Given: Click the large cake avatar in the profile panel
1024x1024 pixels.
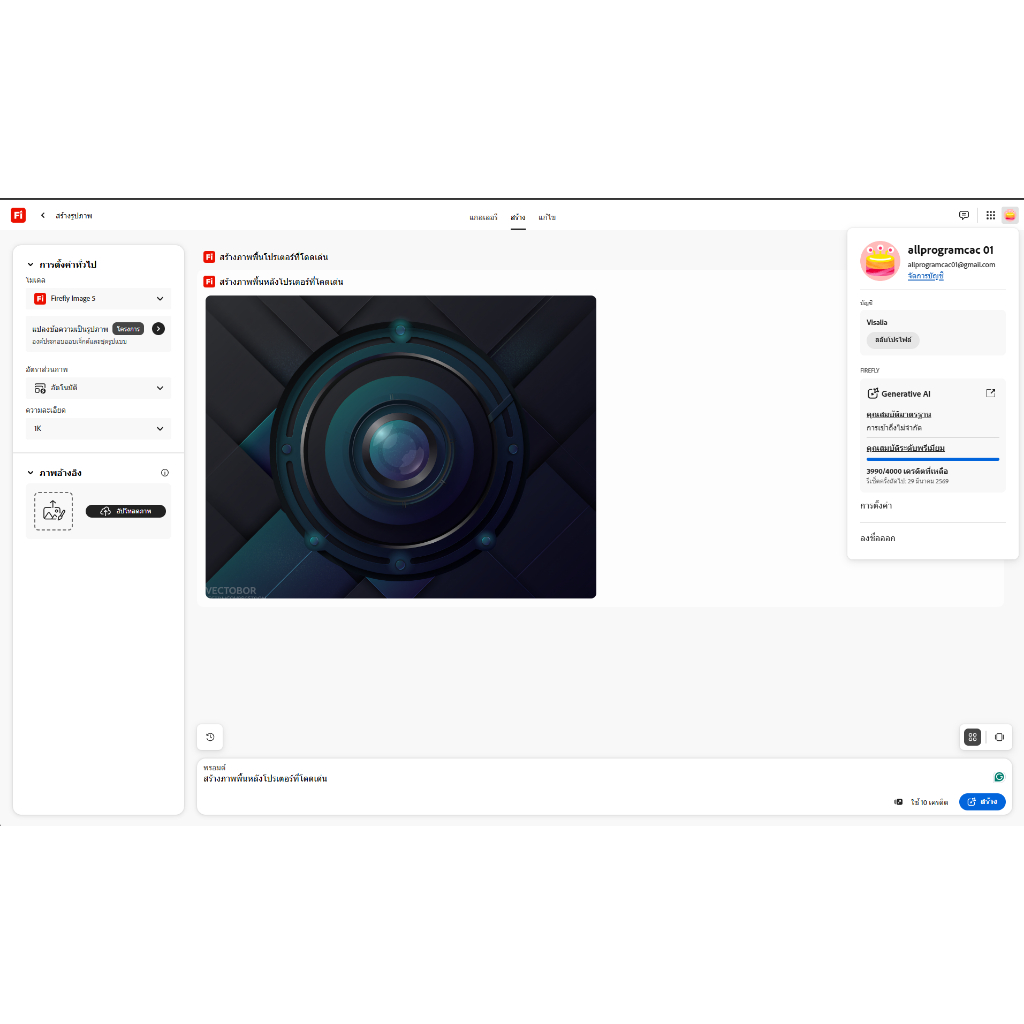Looking at the screenshot, I should (x=880, y=261).
